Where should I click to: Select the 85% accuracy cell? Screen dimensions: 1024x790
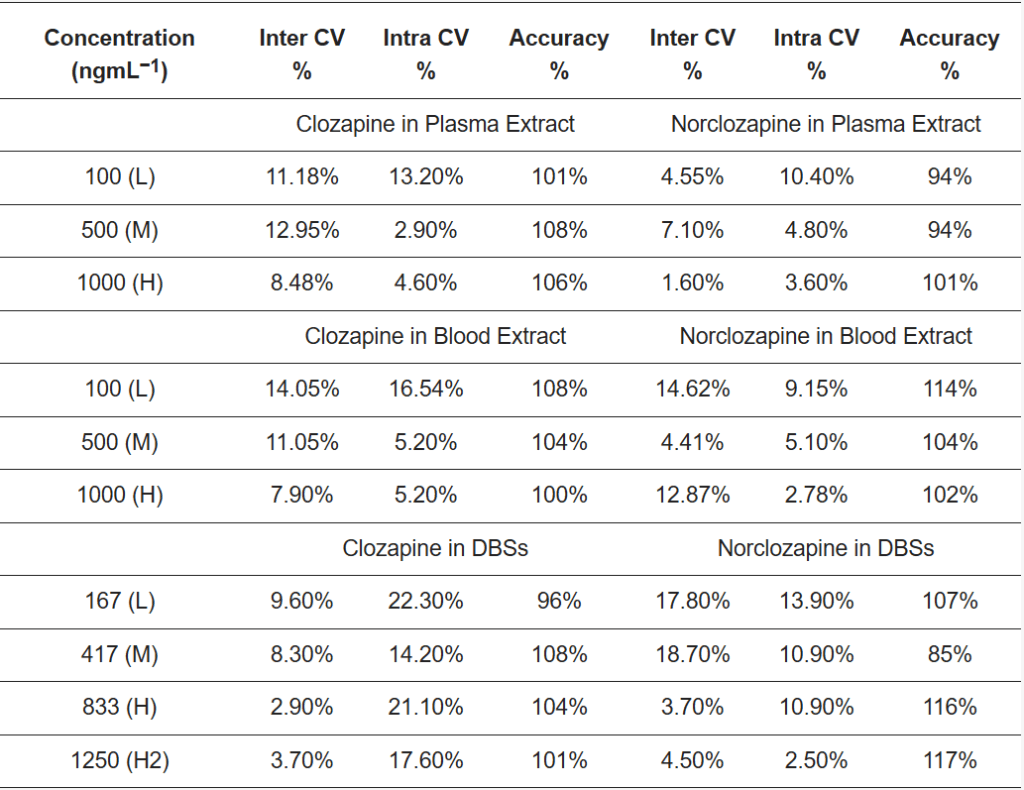coord(949,654)
